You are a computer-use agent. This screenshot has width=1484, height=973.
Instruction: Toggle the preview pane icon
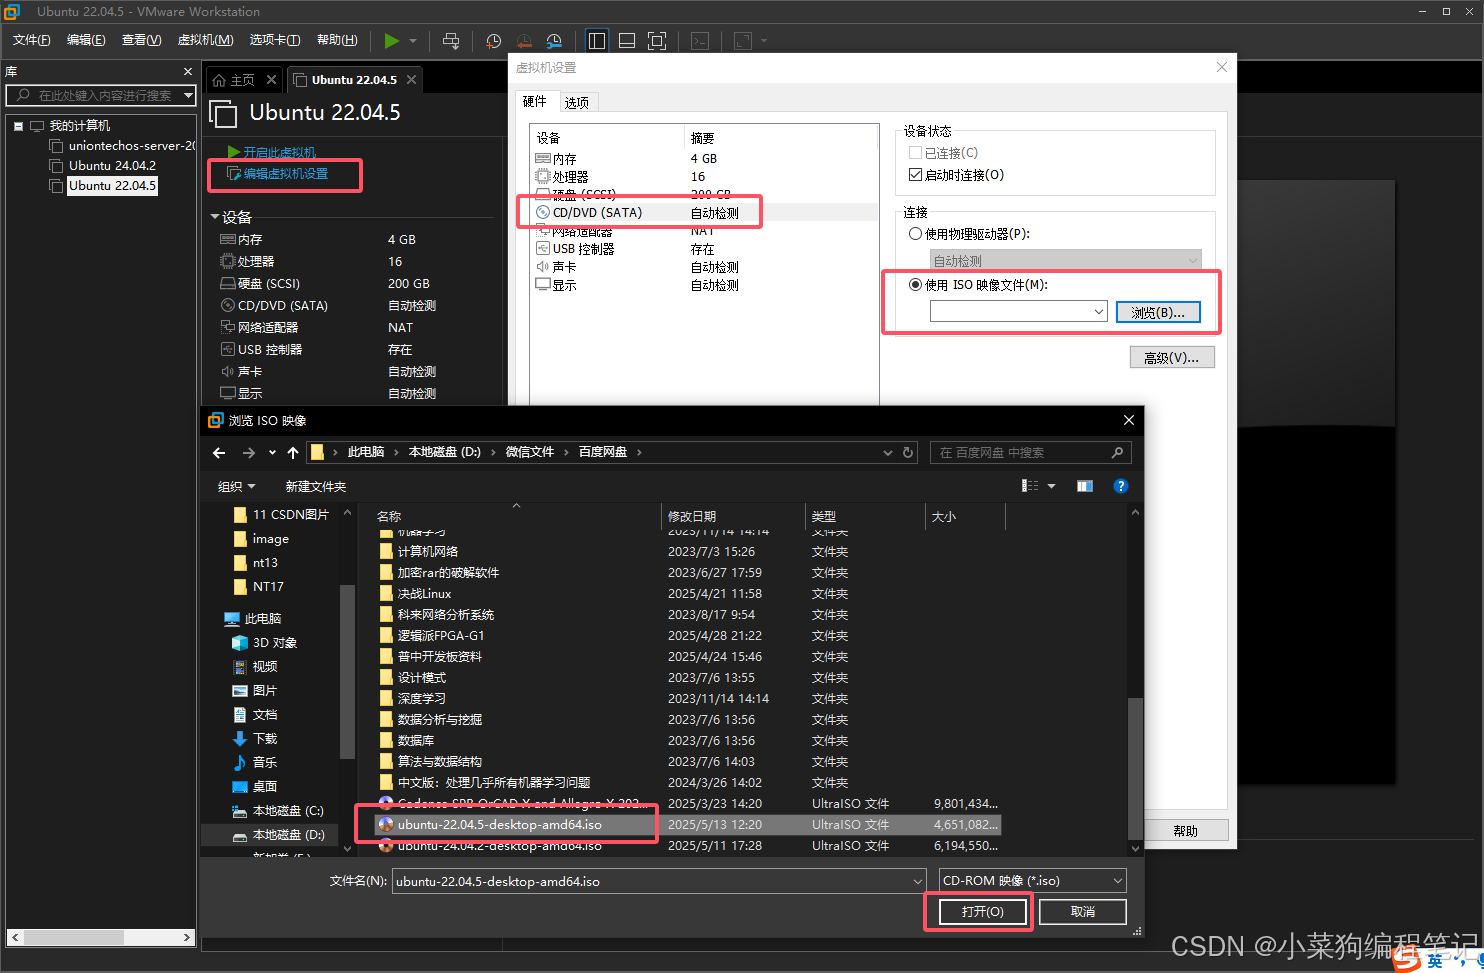1085,486
